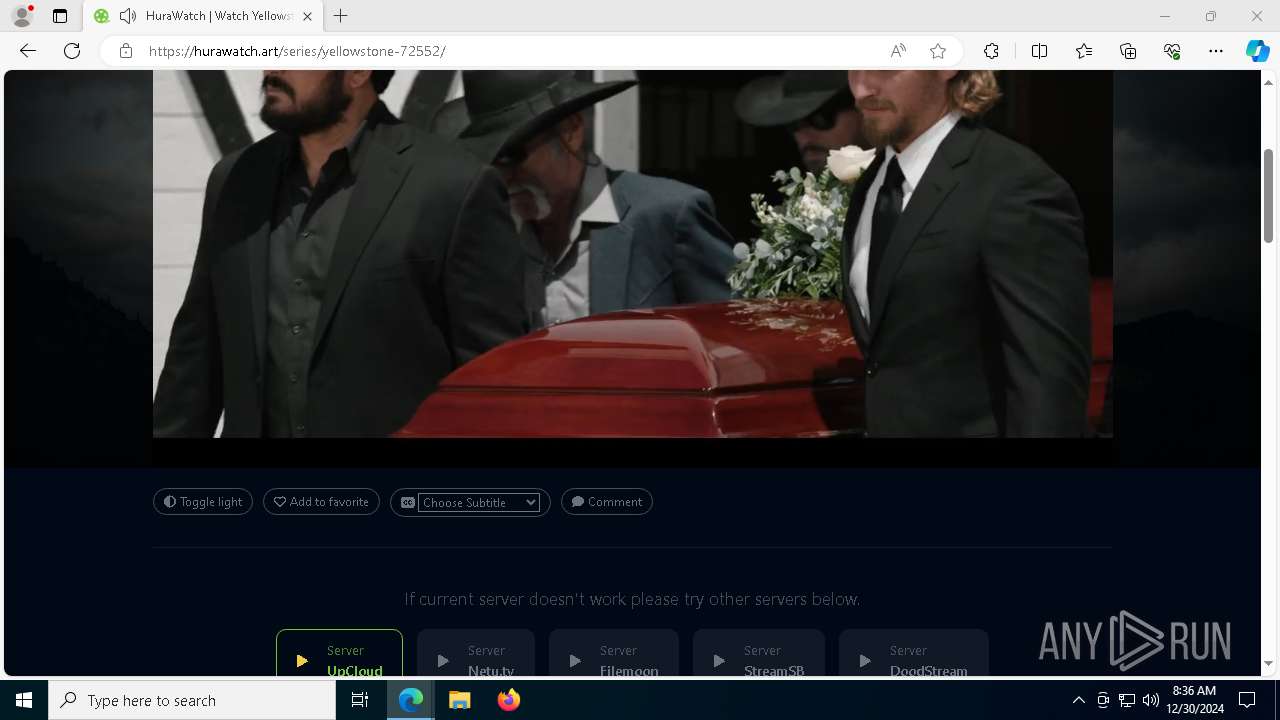Select the UpCloud server
The width and height of the screenshot is (1280, 720).
pos(339,654)
